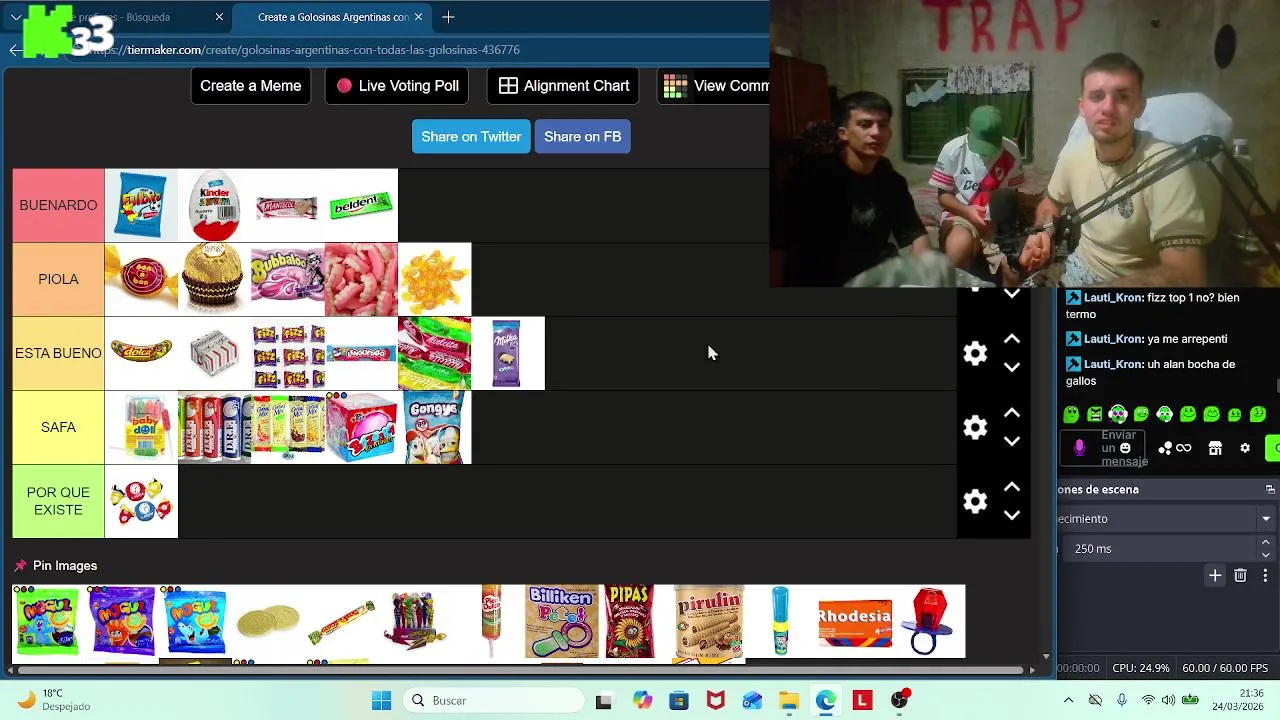Select Bubbaloo gum in PIOLA tier
The height and width of the screenshot is (720, 1280).
pyautogui.click(x=288, y=279)
